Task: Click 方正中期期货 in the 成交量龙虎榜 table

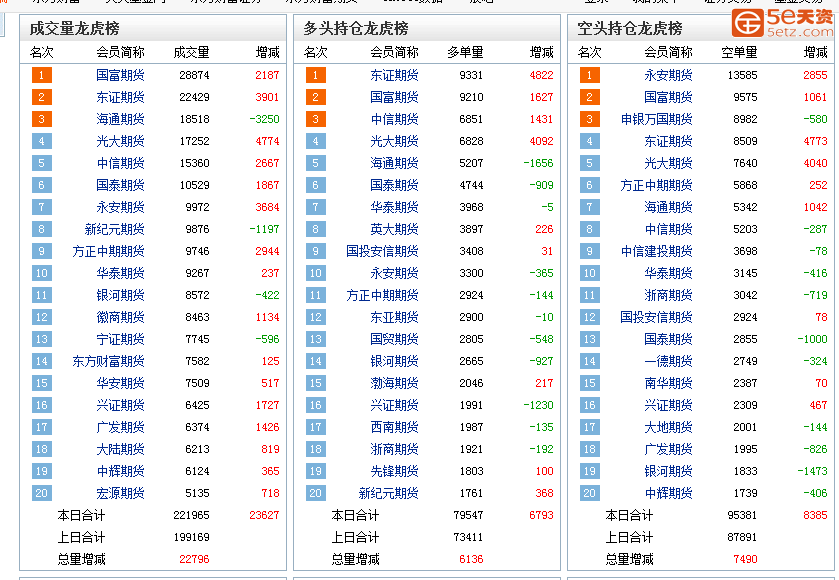Action: pos(109,251)
